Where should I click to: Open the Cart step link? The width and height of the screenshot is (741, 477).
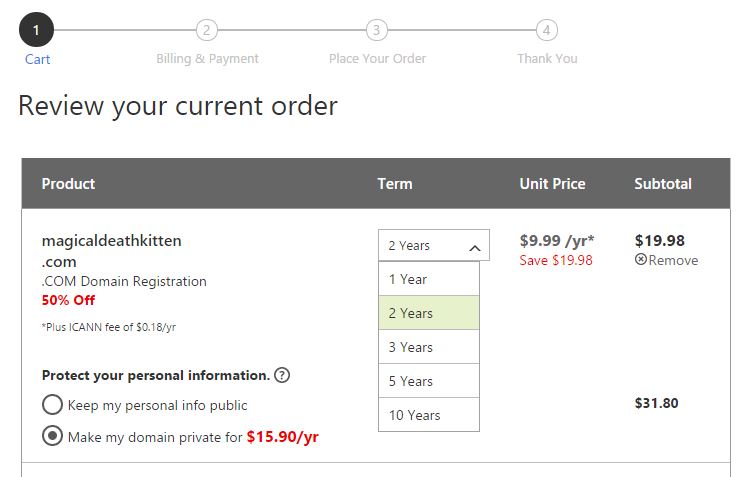point(37,59)
